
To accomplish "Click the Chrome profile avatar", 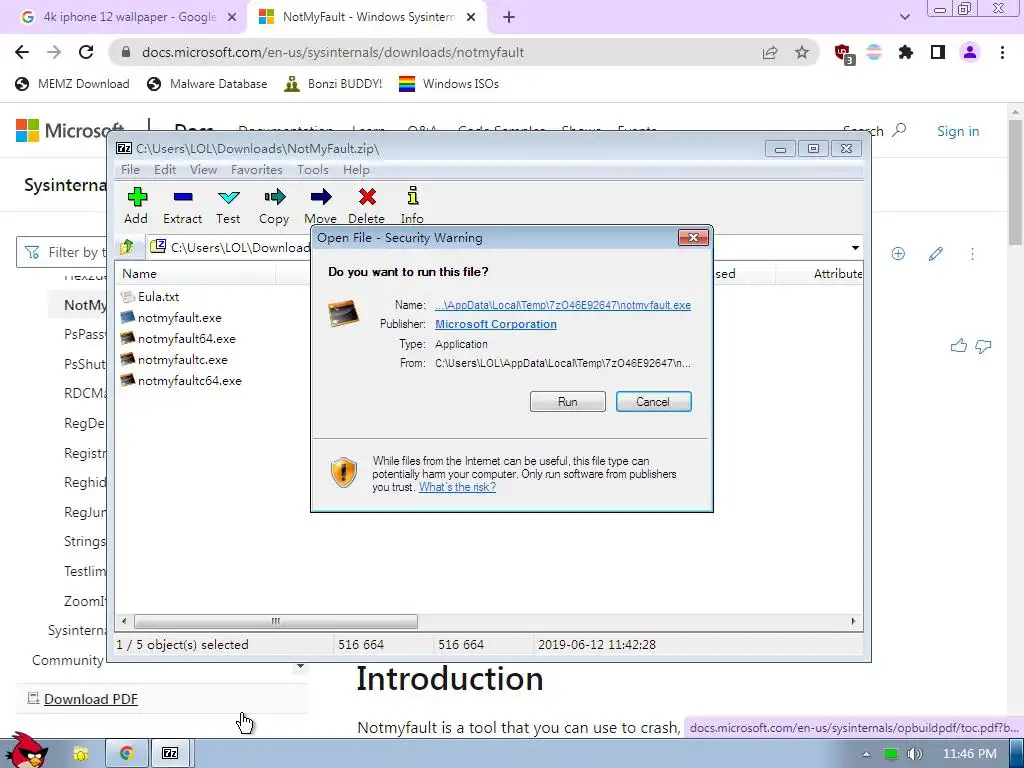I will (x=970, y=52).
